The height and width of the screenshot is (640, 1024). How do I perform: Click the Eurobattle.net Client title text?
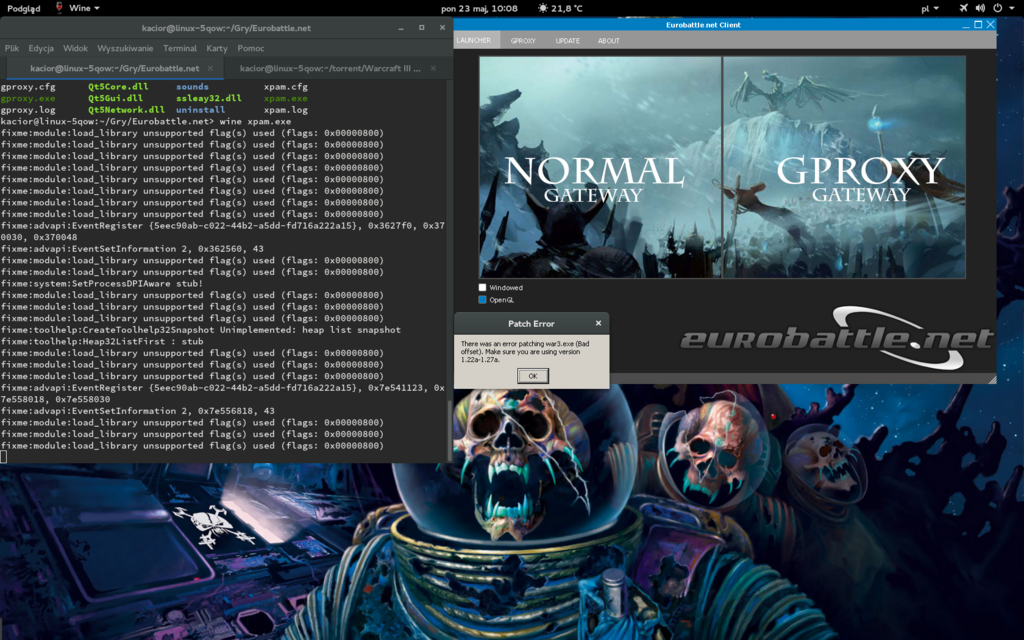click(703, 25)
